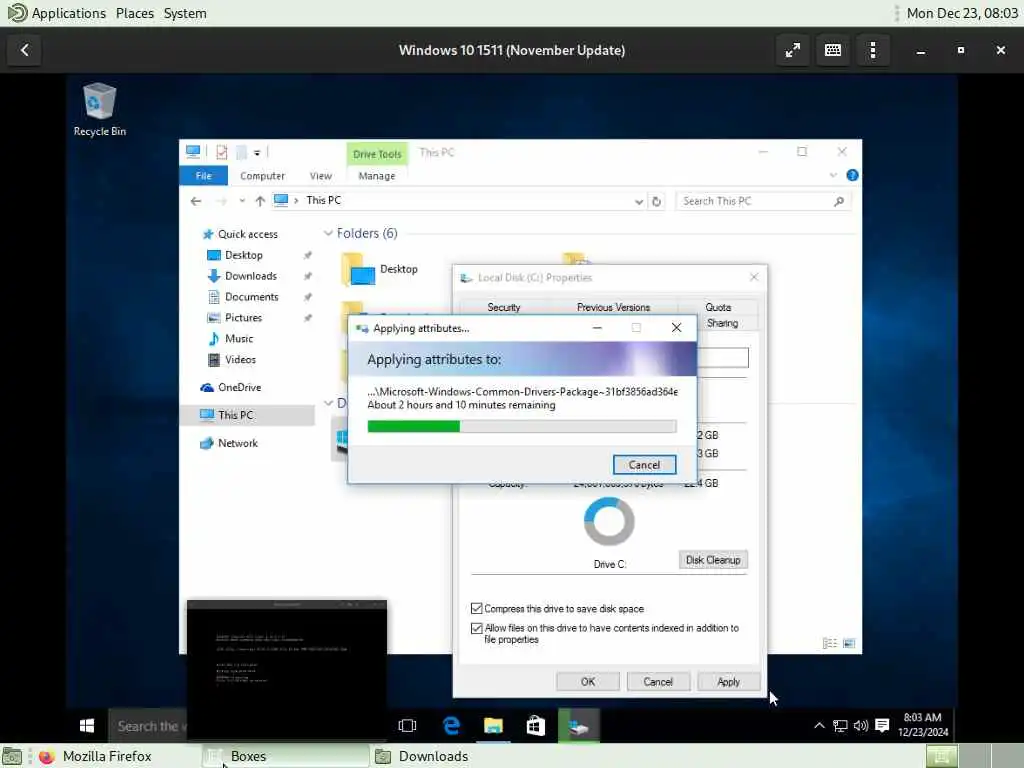
Task: Click the Properties taskbar app icon
Action: pyautogui.click(x=579, y=726)
